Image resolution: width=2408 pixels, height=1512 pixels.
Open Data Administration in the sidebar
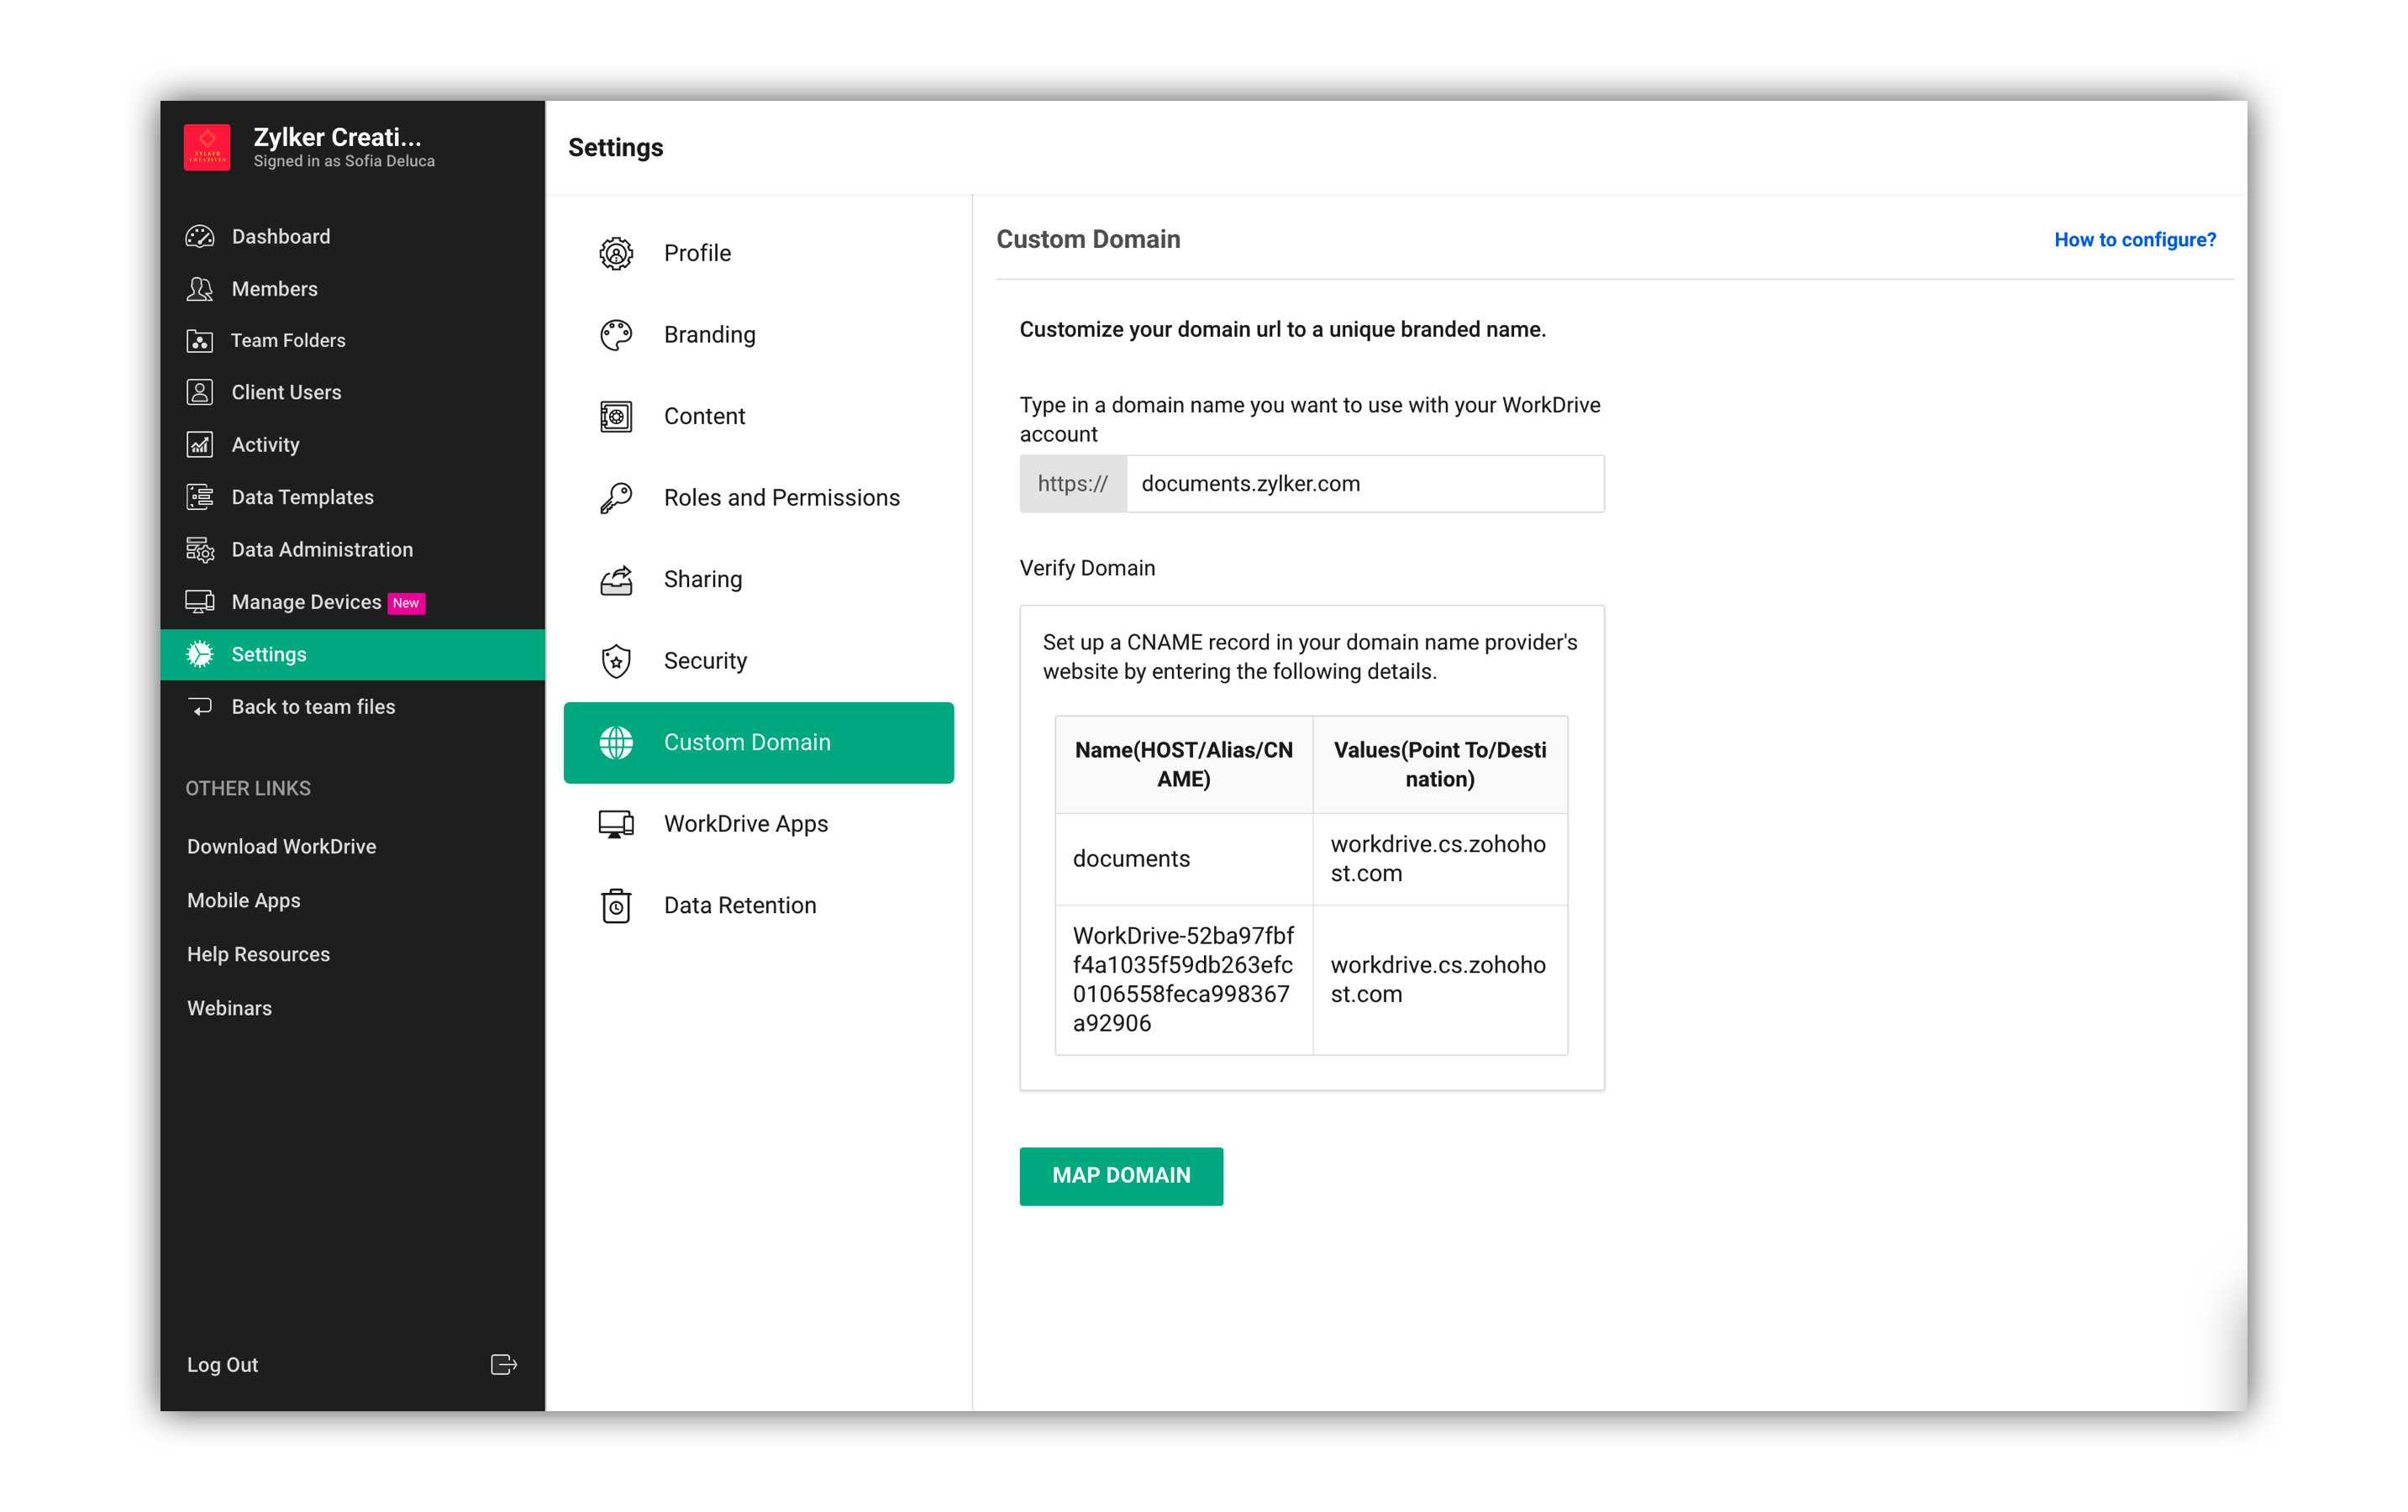click(x=321, y=550)
